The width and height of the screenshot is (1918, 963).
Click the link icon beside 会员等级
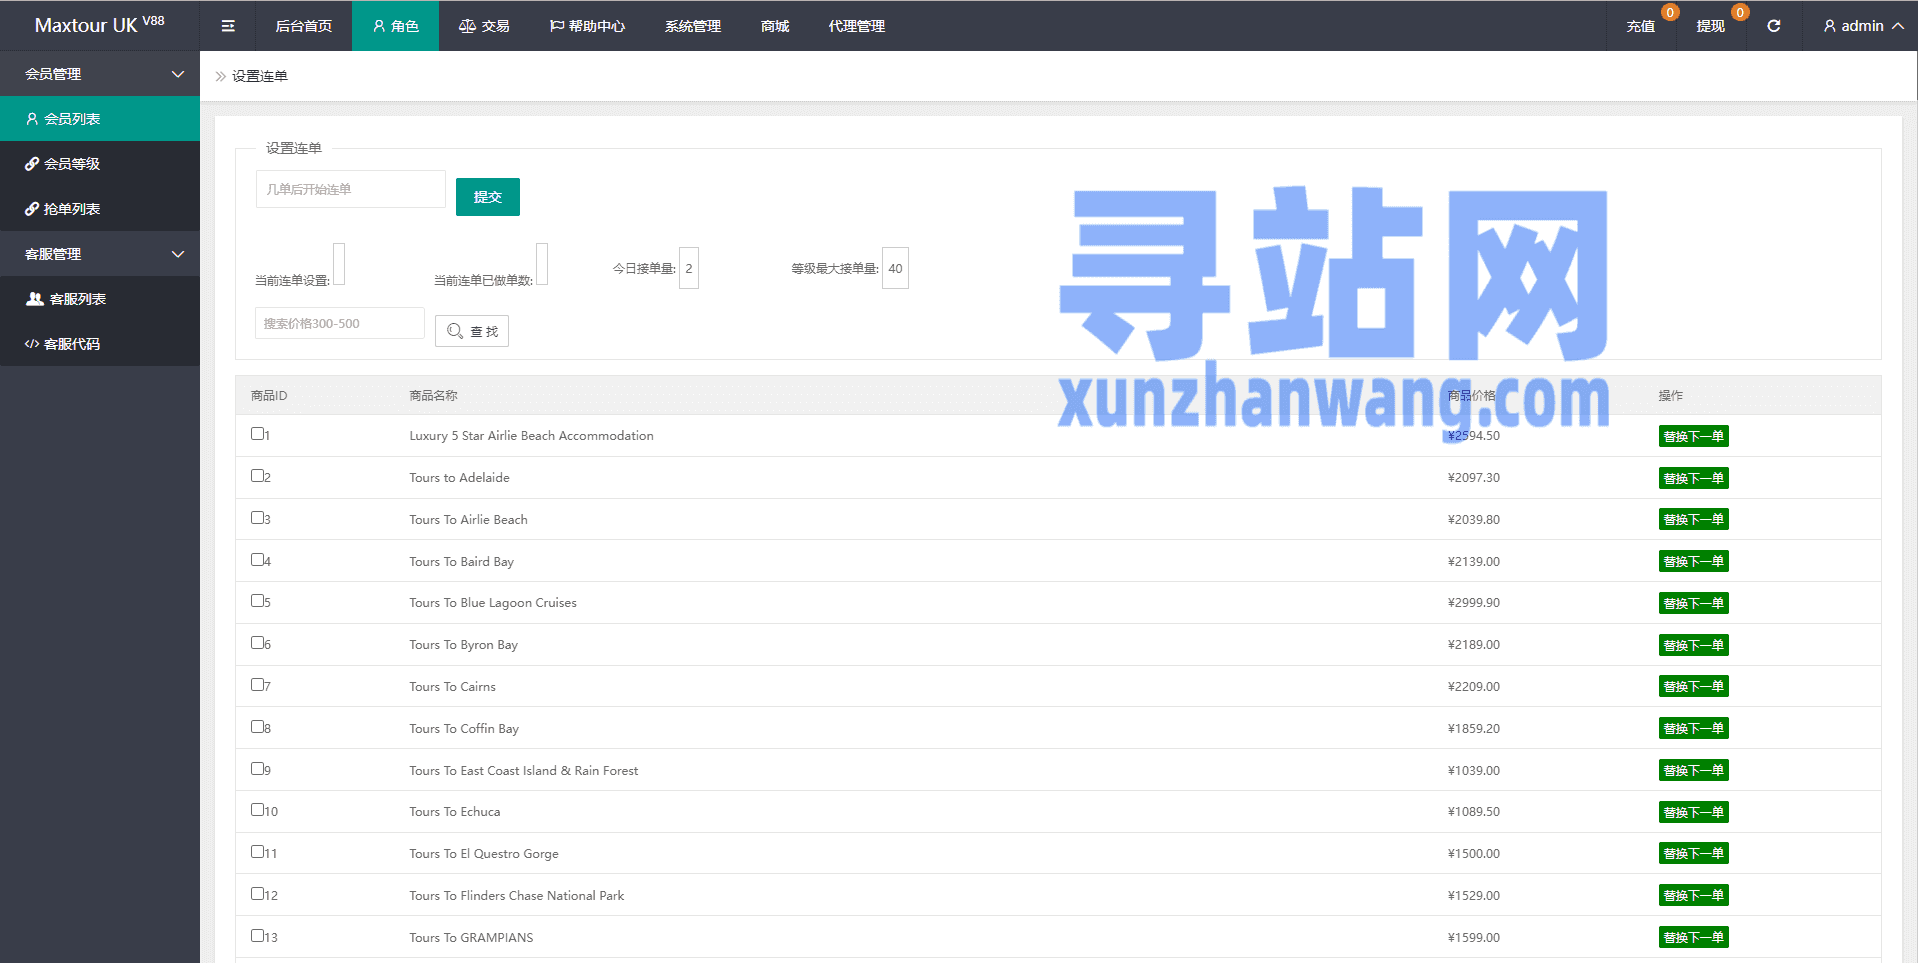point(32,164)
